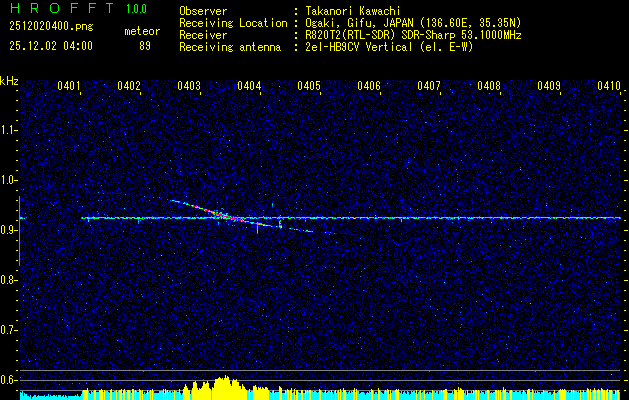Click time marker 0403
The height and width of the screenshot is (400, 629).
coord(189,86)
